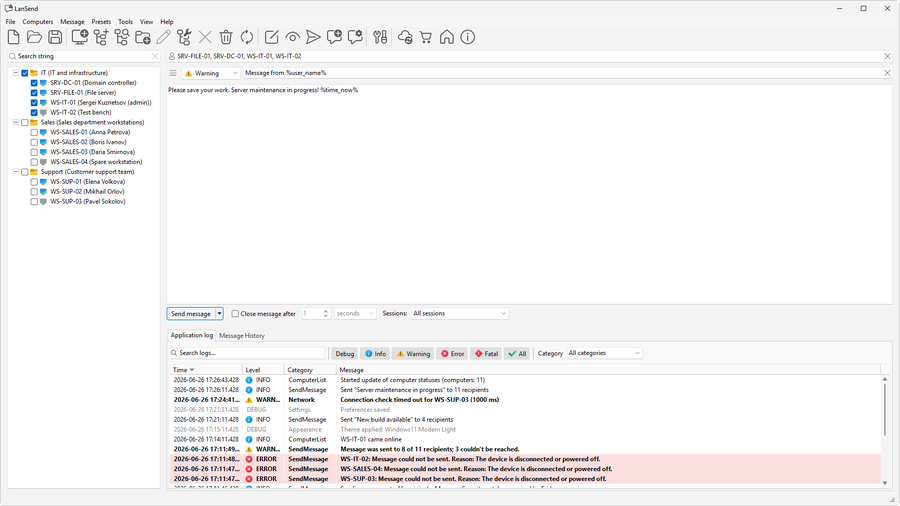Filter logs by Debug level

point(344,354)
